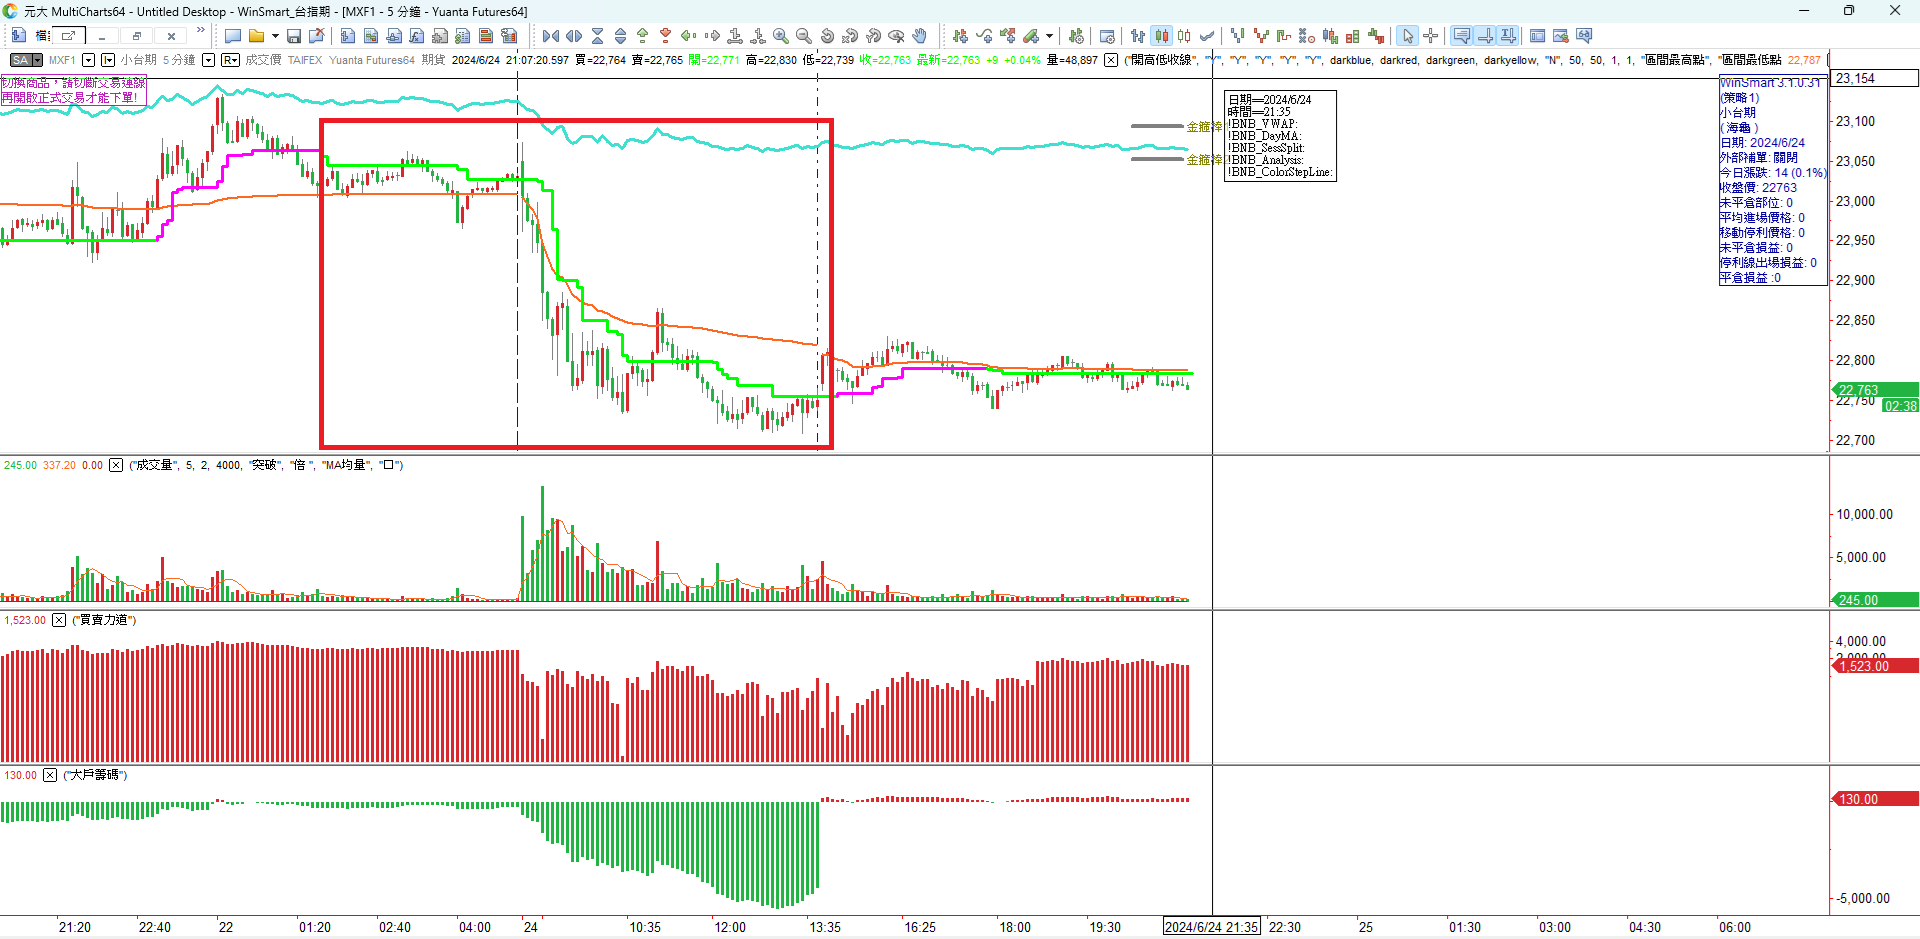Viewport: 1920px width, 939px height.
Task: Click the undo zoom swirl icon
Action: pos(827,36)
